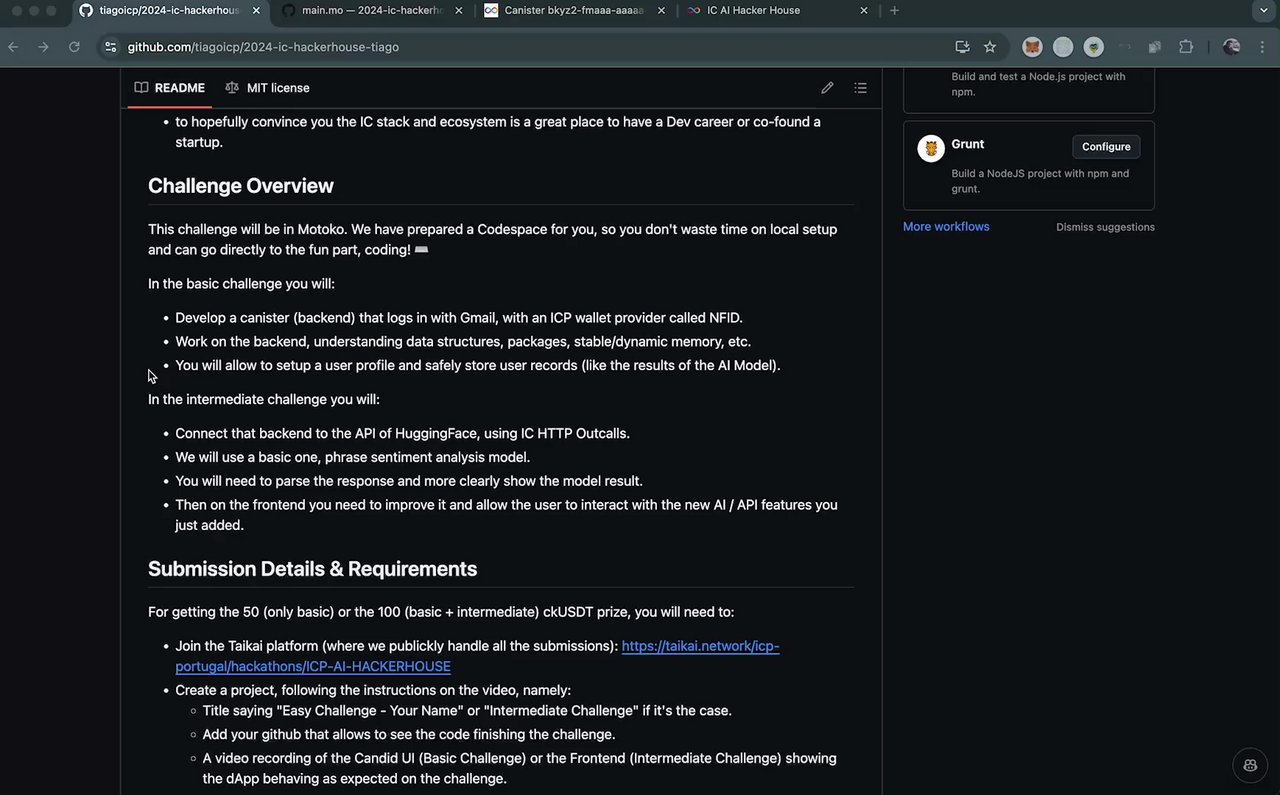Image resolution: width=1280 pixels, height=795 pixels.
Task: Click the install app icon in address bar
Action: pyautogui.click(x=962, y=47)
